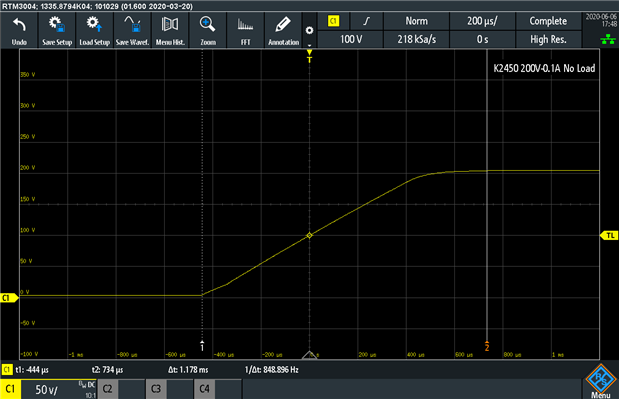Open the Menu Hist. toolbar icon
Viewport: 619px width, 399px height.
tap(170, 30)
